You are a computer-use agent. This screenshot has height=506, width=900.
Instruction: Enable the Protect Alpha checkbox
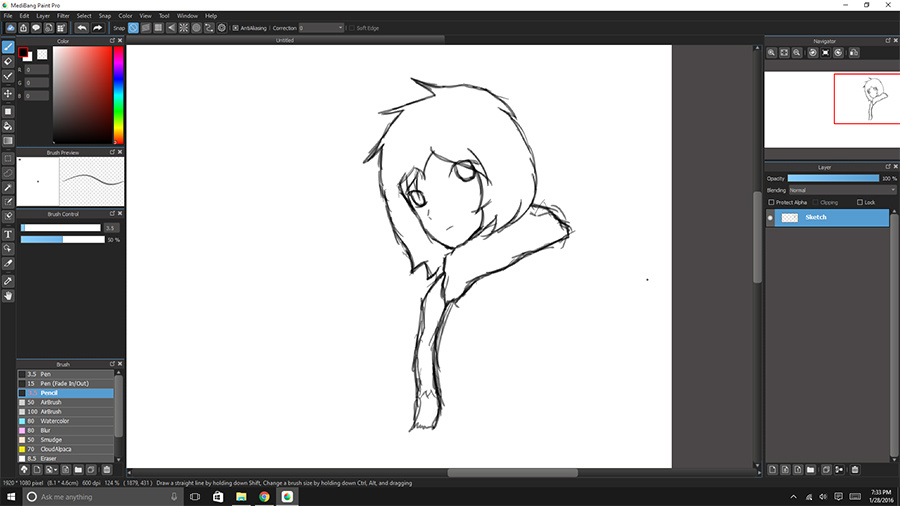771,202
